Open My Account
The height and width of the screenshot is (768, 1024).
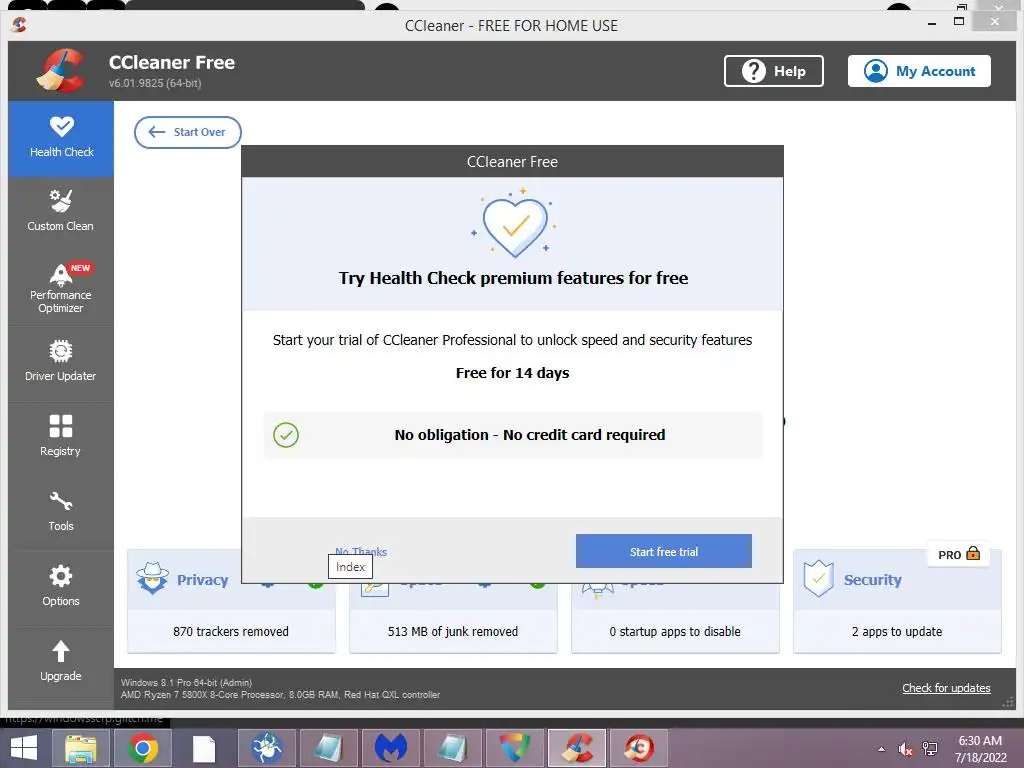click(919, 71)
